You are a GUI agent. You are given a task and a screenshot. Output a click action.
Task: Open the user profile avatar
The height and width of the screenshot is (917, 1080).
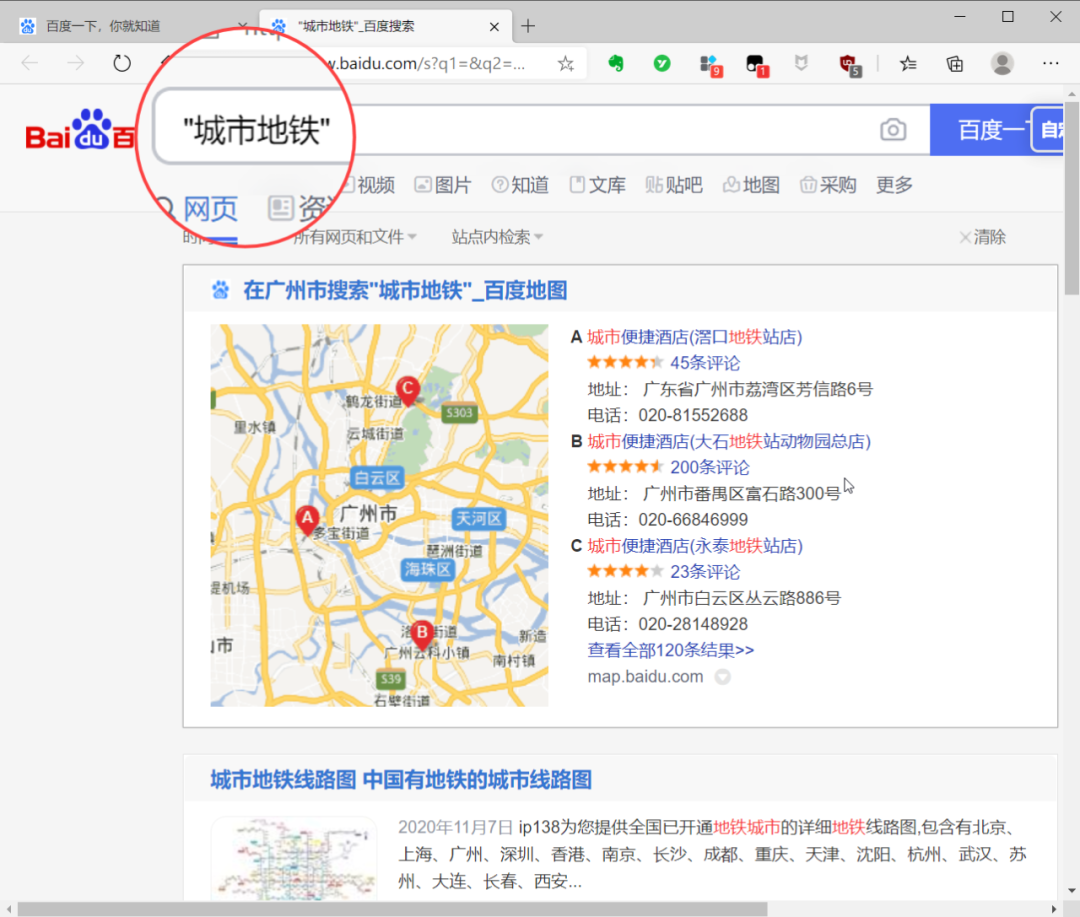(1002, 63)
